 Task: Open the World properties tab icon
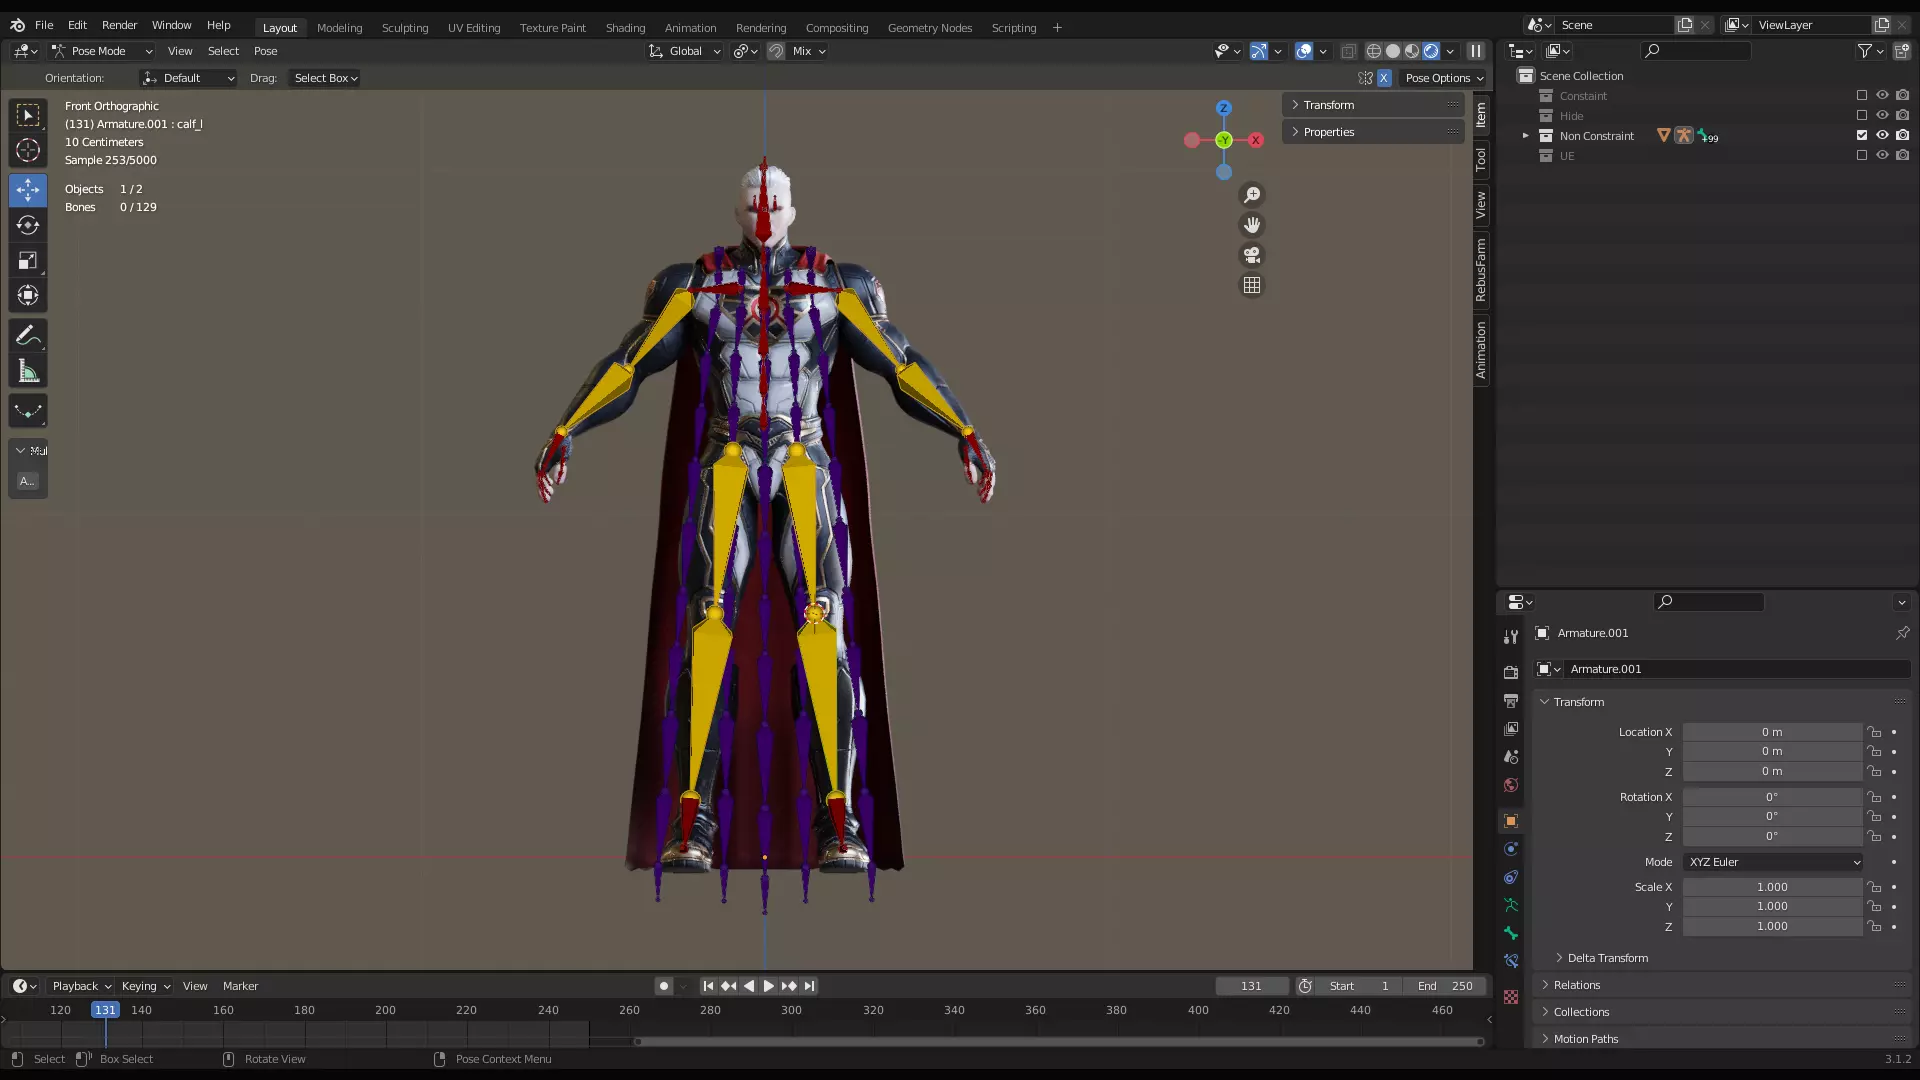1511,785
